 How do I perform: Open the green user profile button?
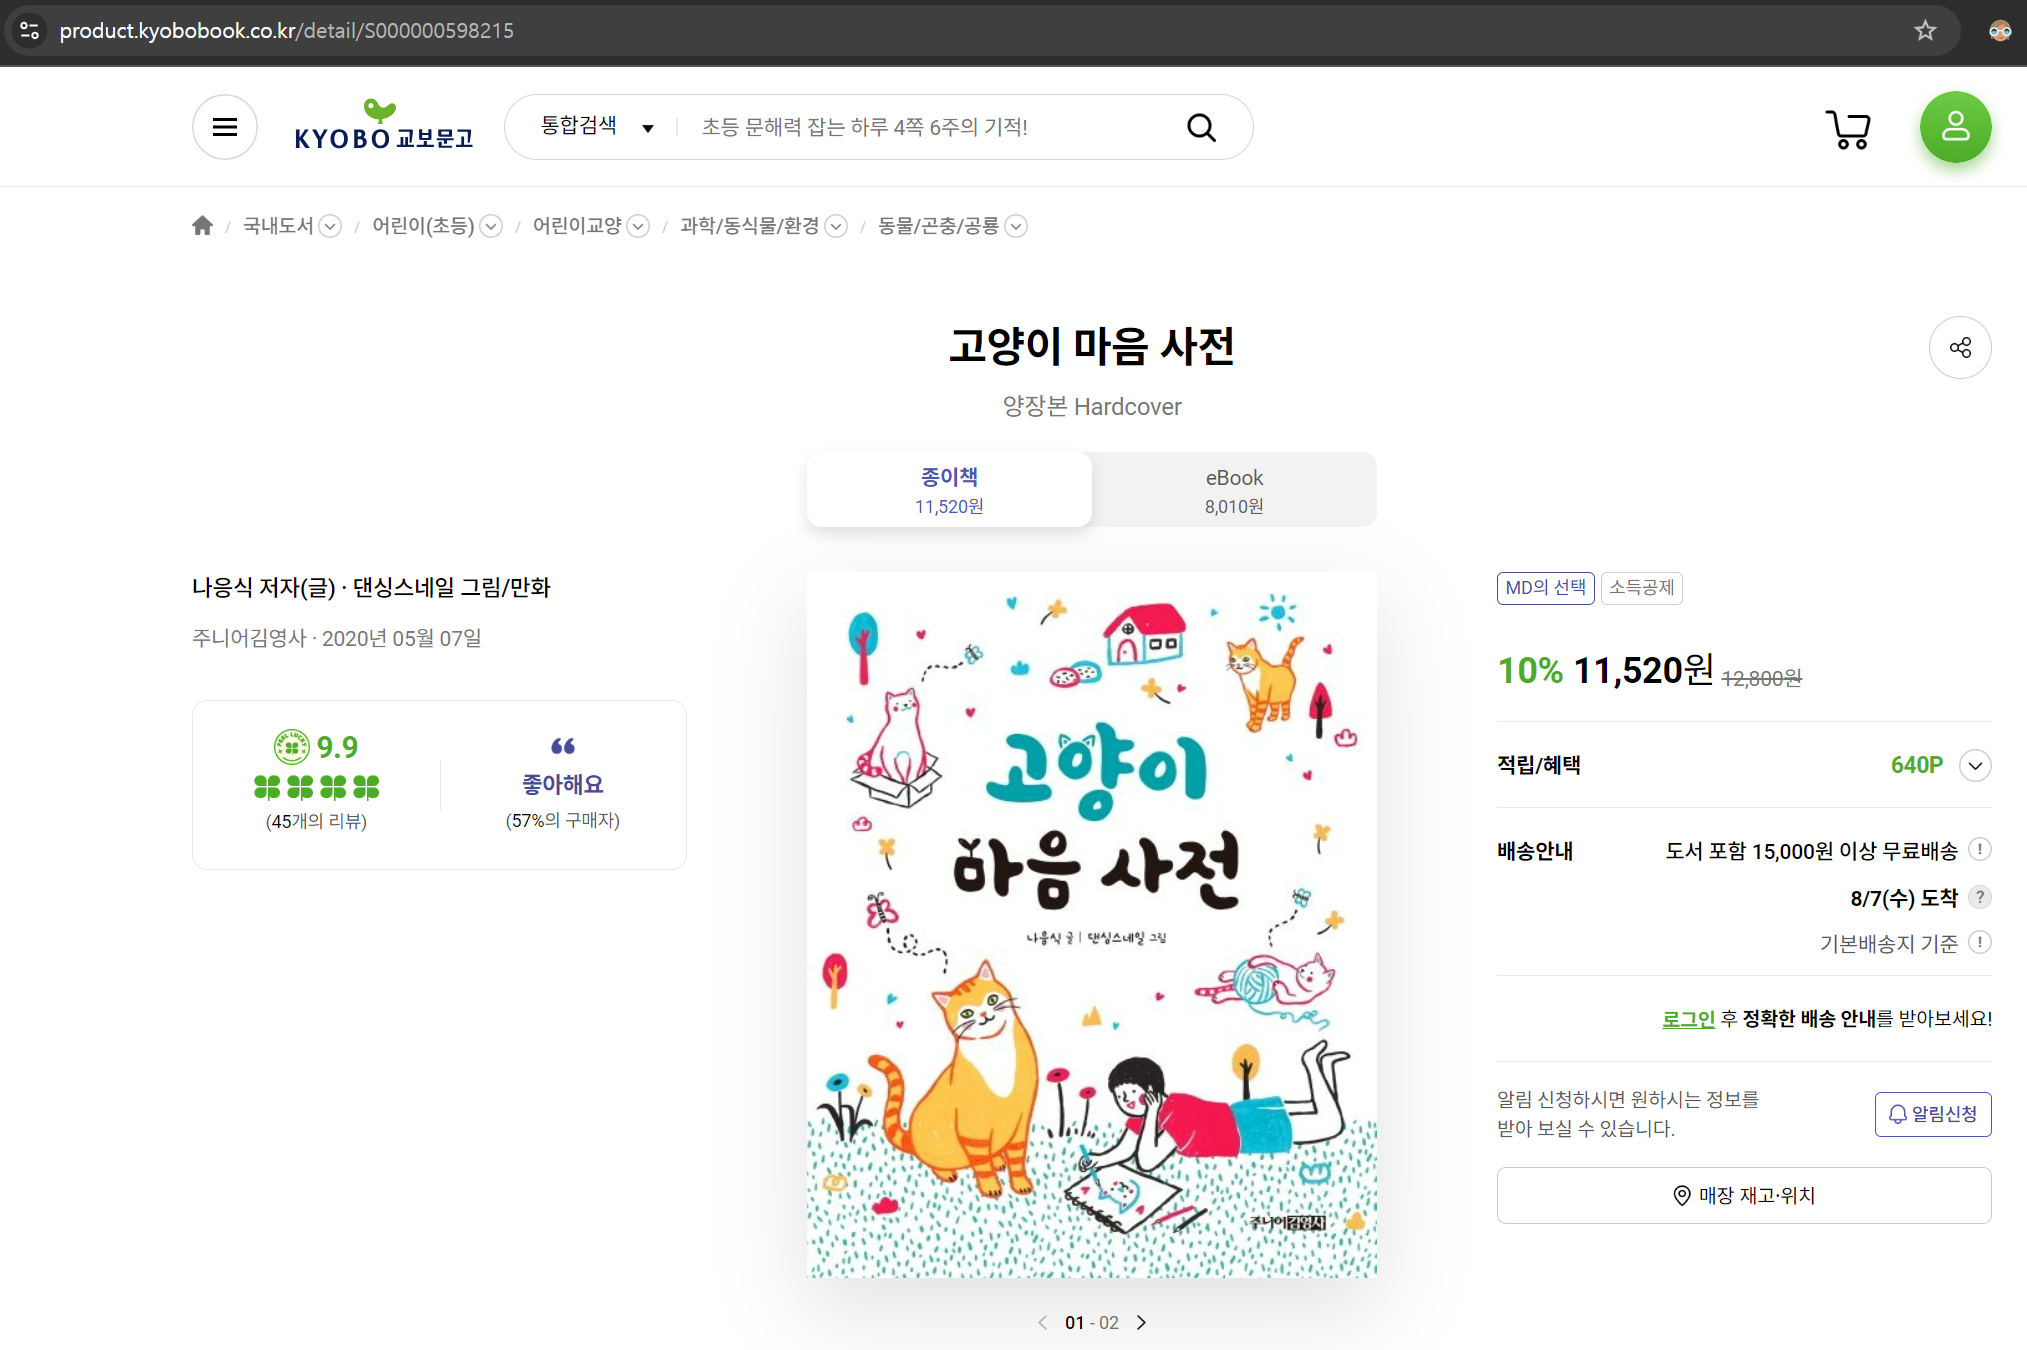(x=1955, y=127)
